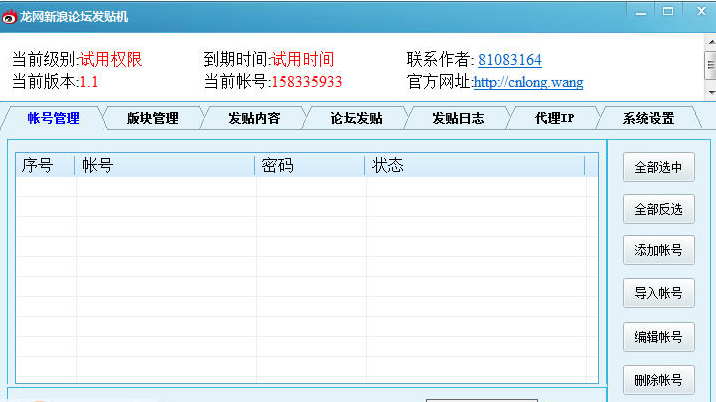Image resolution: width=716 pixels, height=402 pixels.
Task: Maximize the 龙网新浪论坛发贴机 window
Action: (668, 11)
